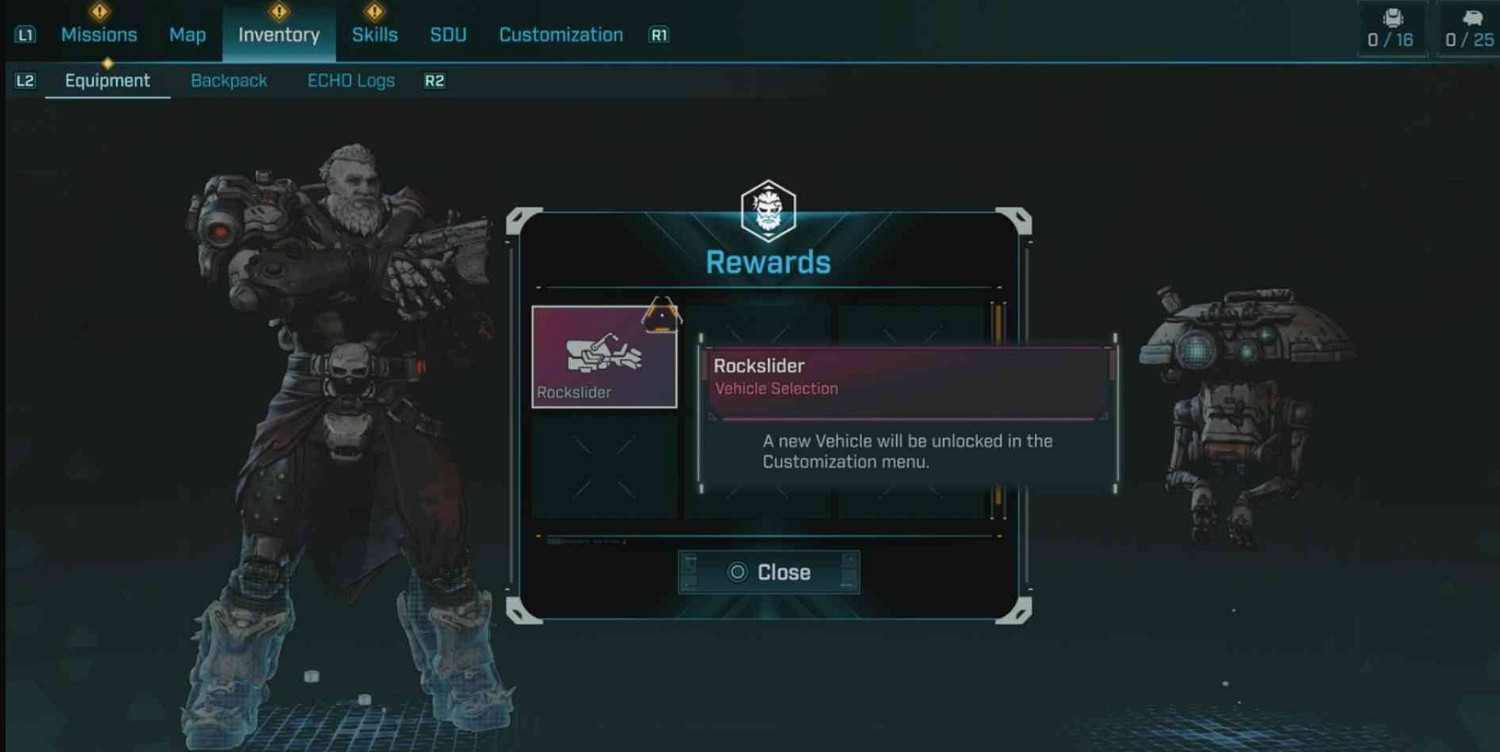Open the SDU tab

pos(448,35)
